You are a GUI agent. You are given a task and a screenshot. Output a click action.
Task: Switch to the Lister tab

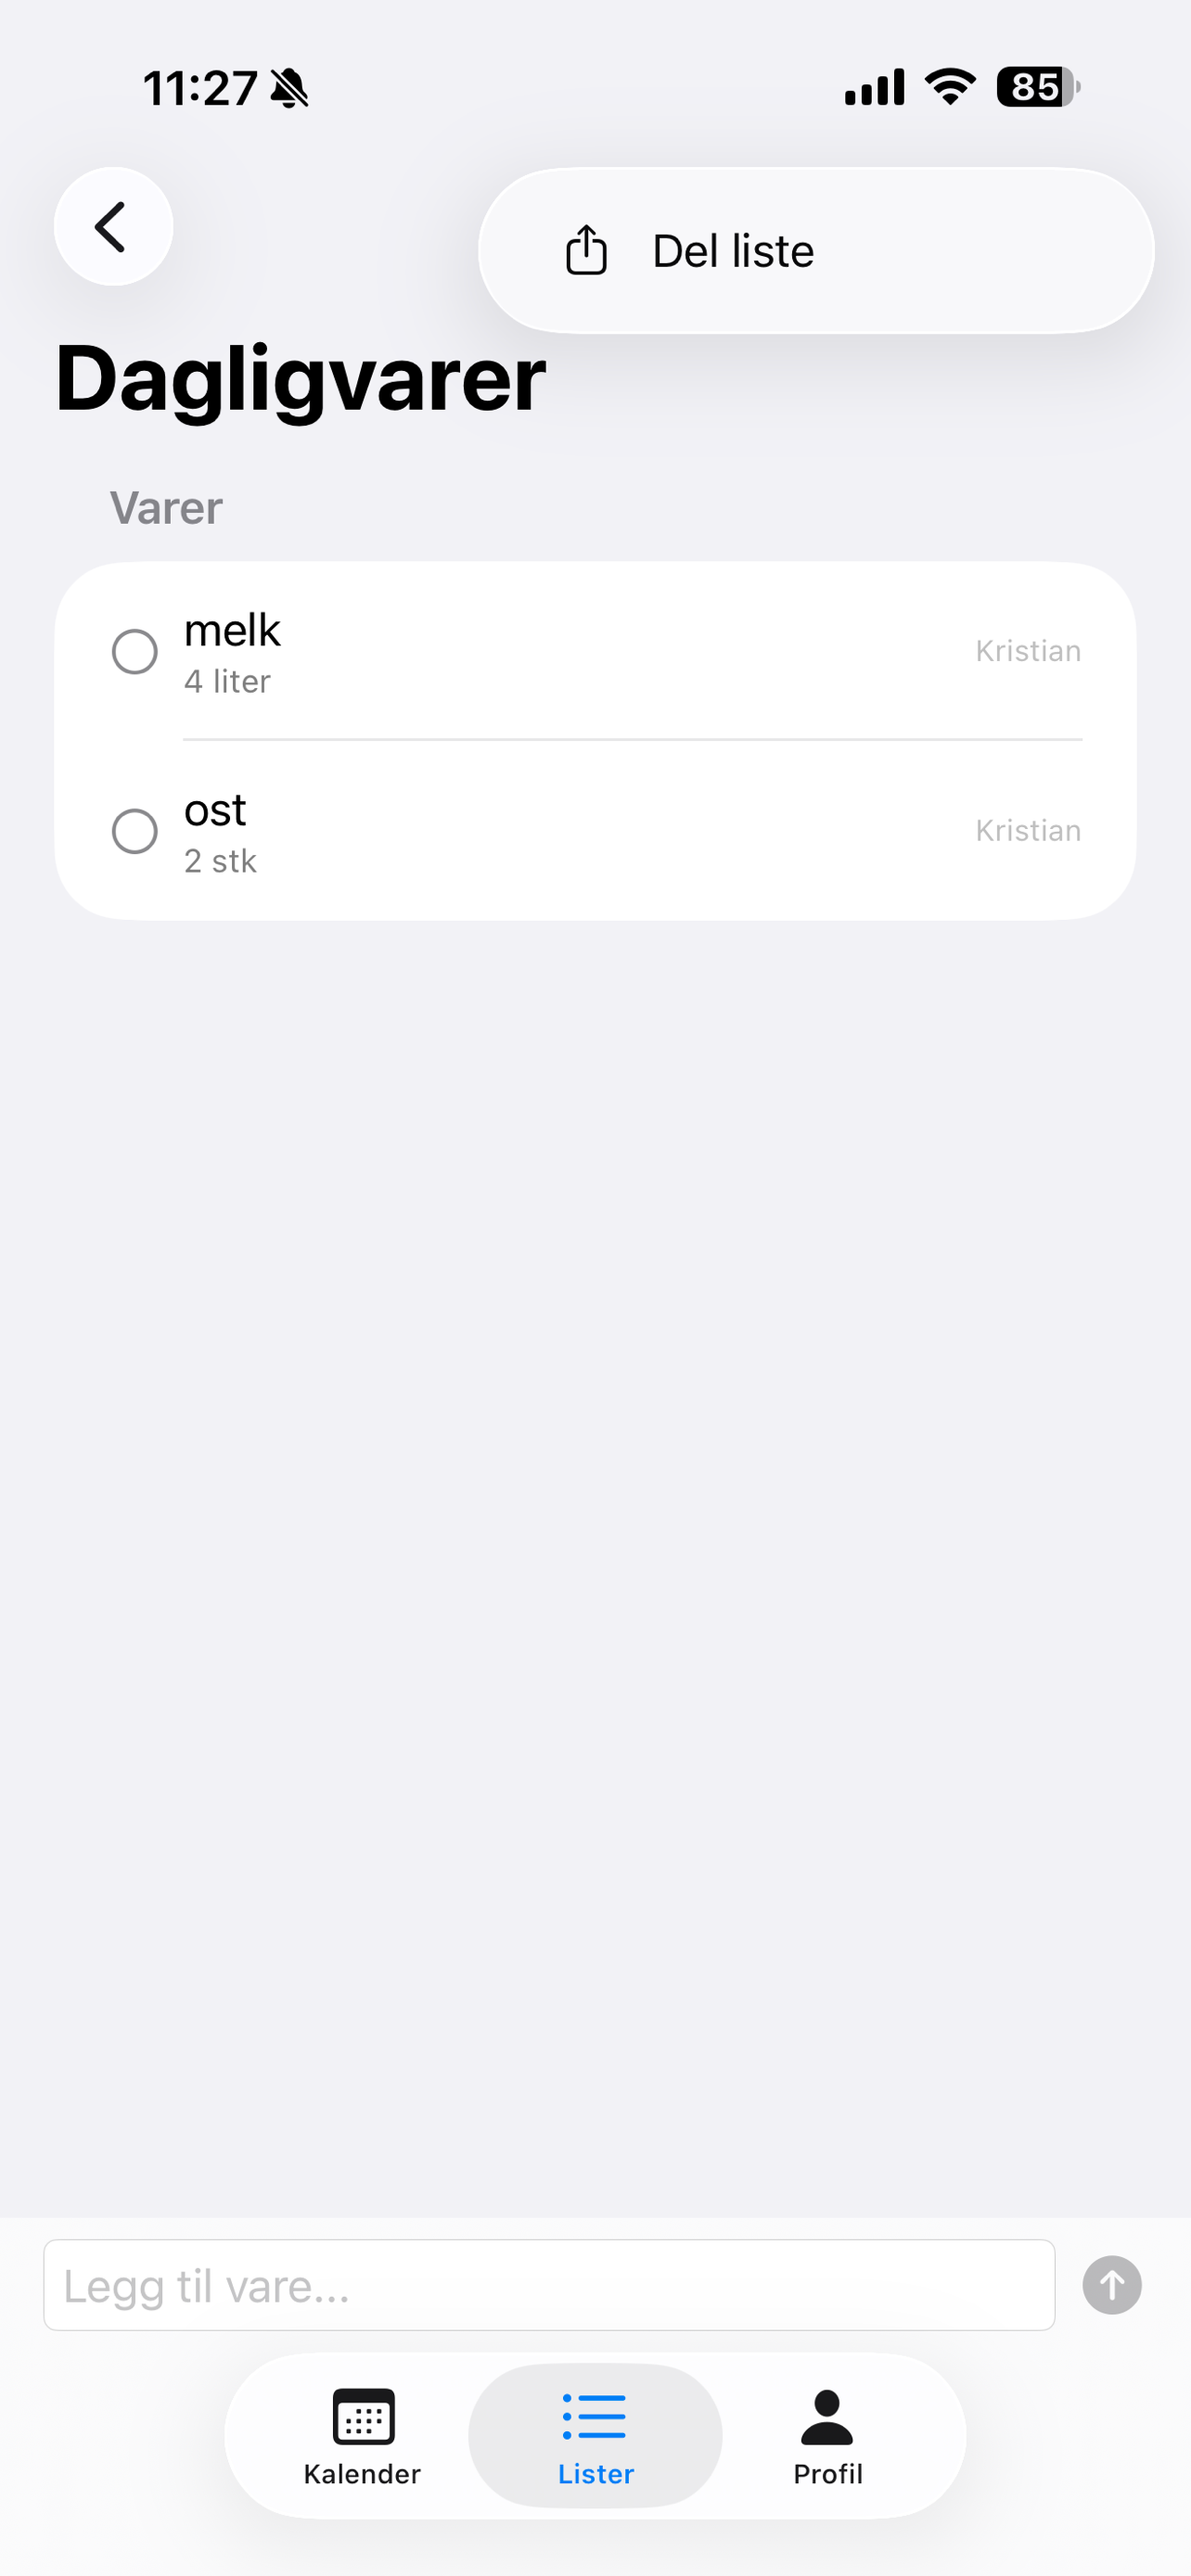(x=595, y=2436)
